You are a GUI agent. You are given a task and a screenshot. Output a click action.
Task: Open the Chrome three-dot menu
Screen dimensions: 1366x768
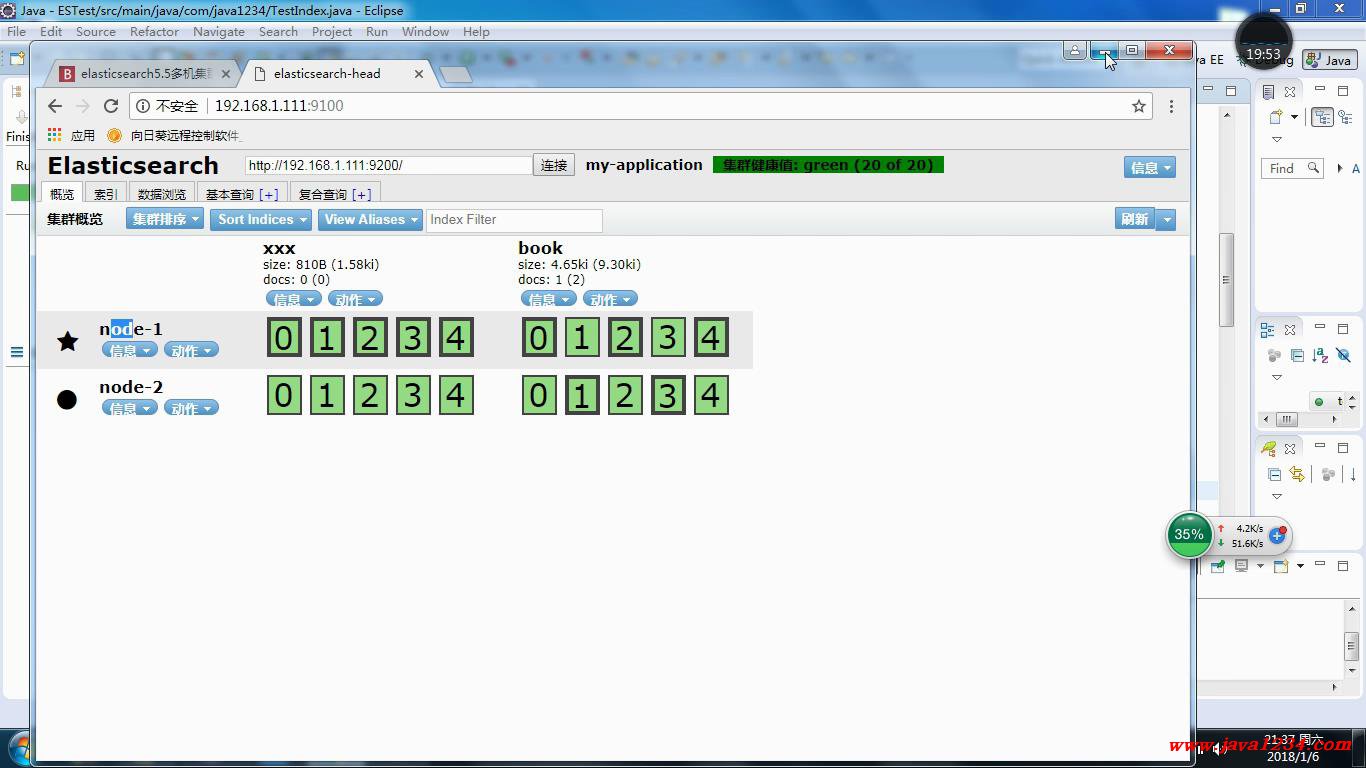(x=1171, y=106)
